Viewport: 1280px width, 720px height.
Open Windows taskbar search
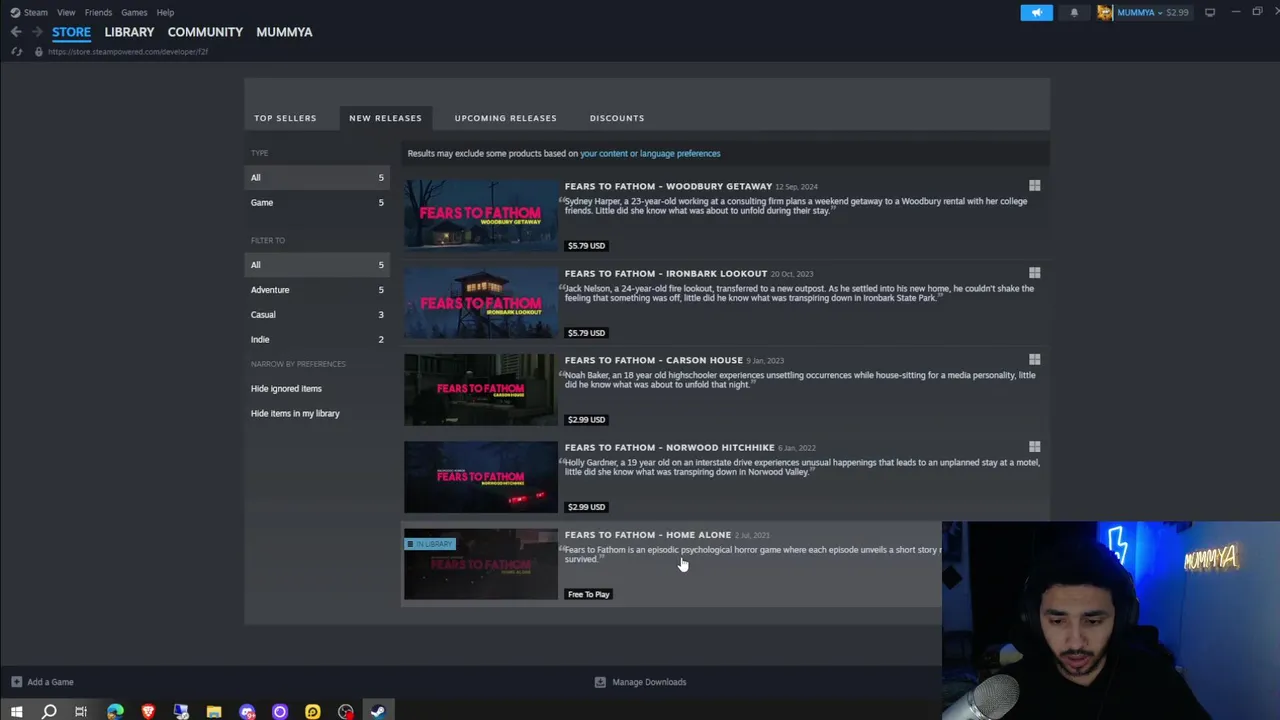(x=49, y=711)
